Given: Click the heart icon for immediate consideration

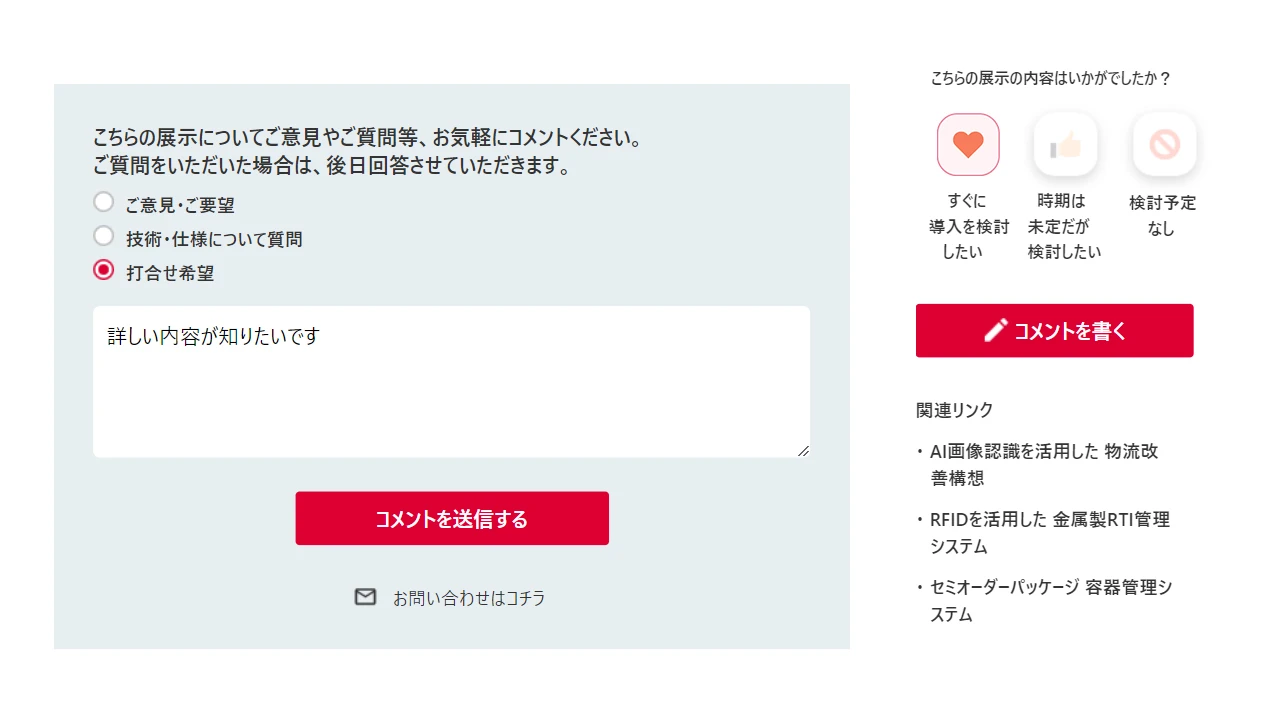Looking at the screenshot, I should [x=968, y=144].
